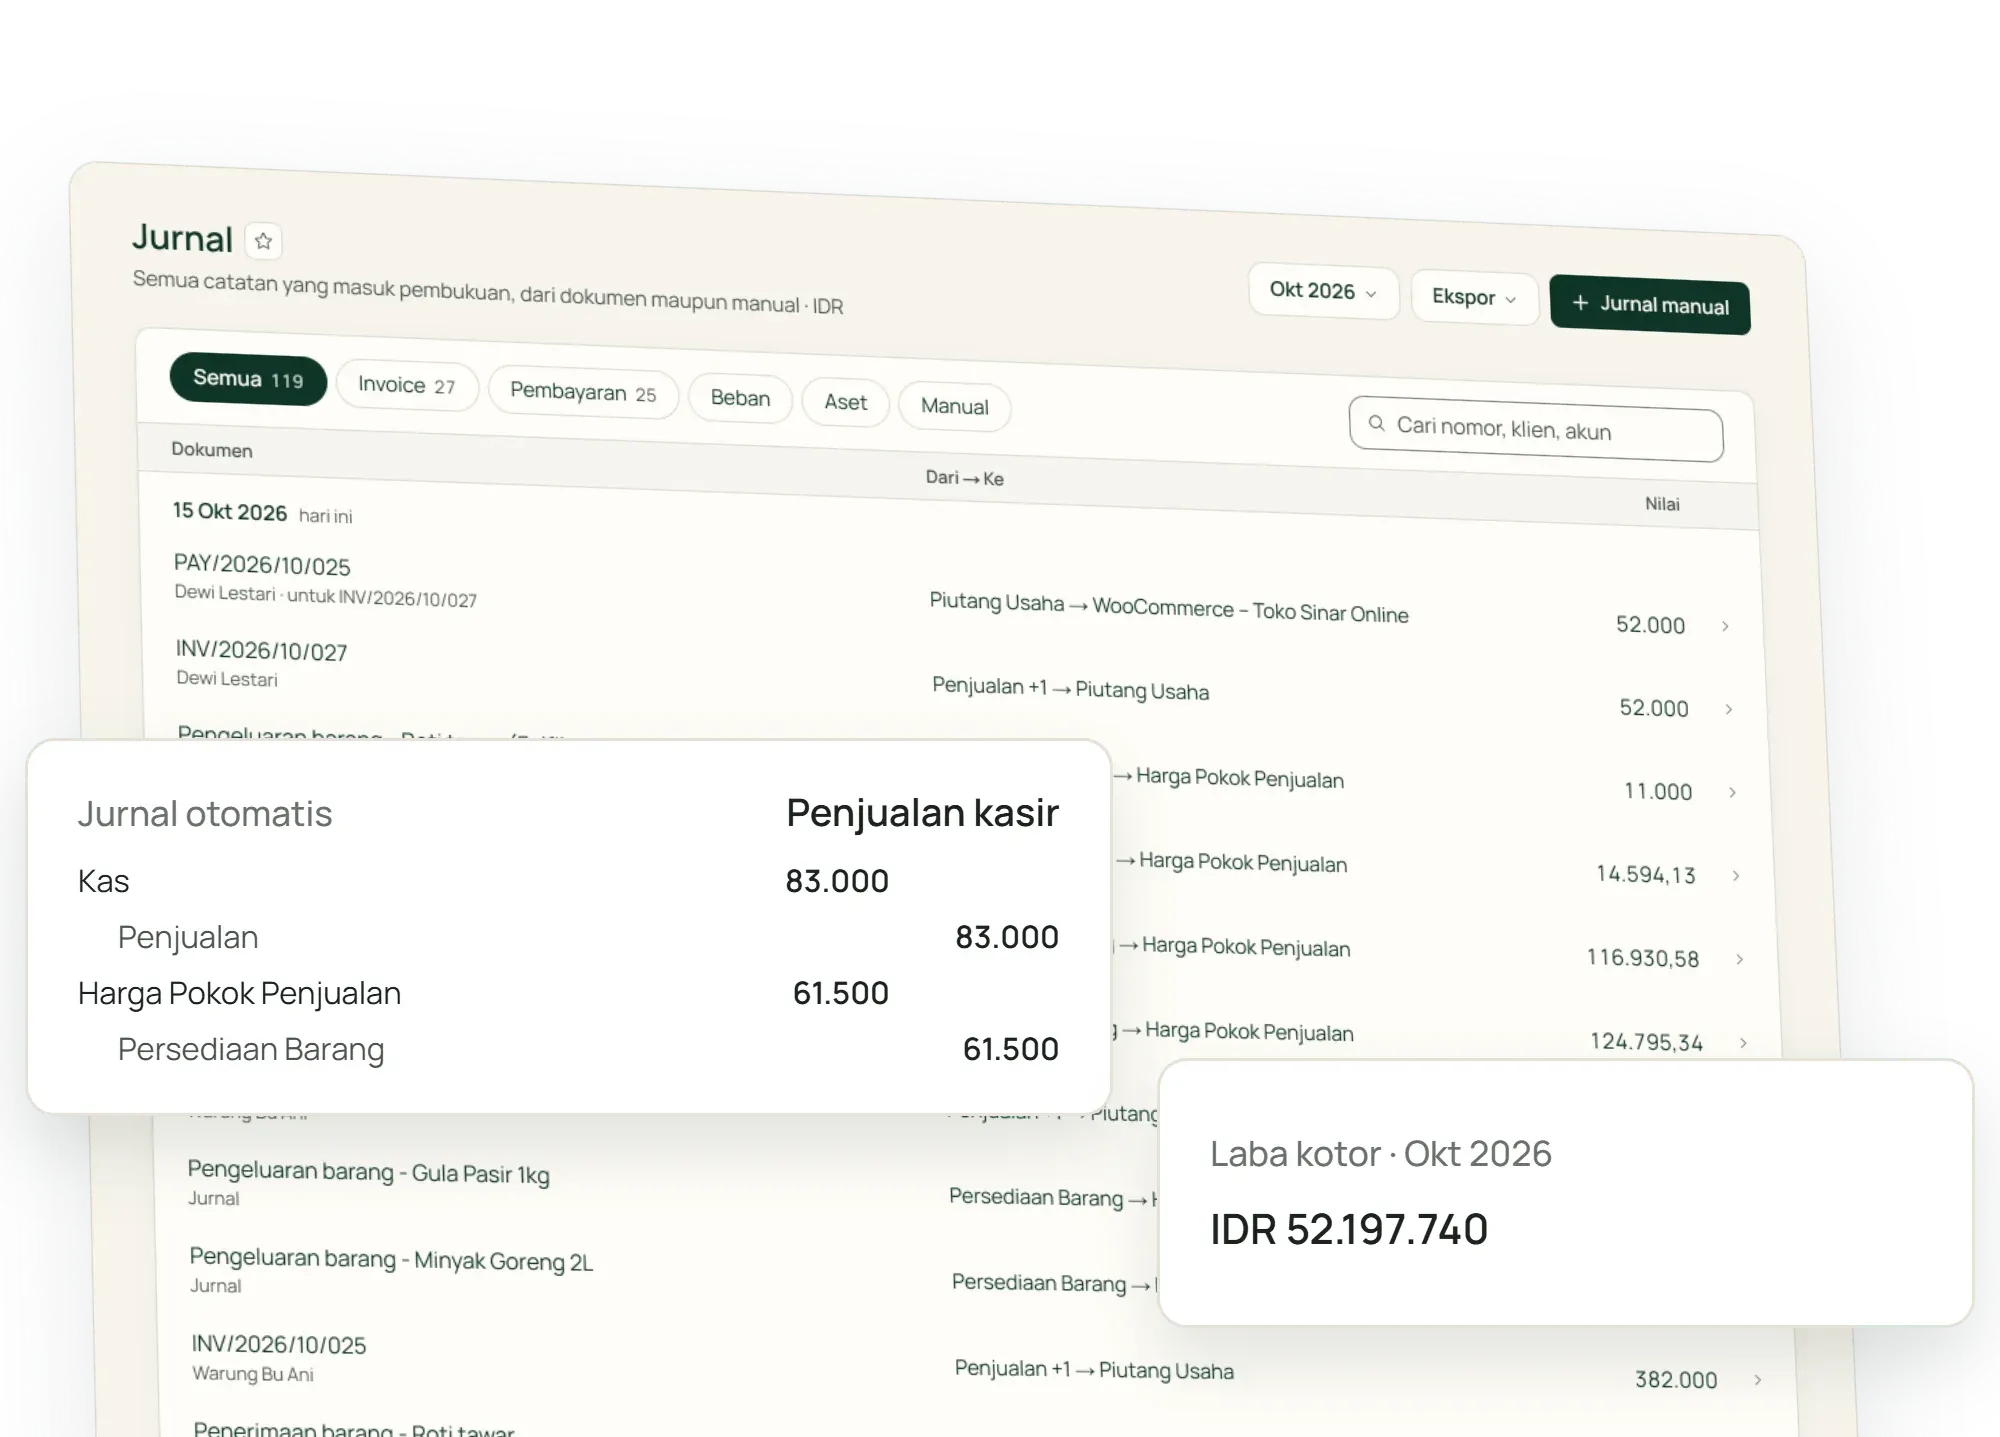Open the INV/2026/10/027 row chevron
Viewport: 2000px width, 1437px height.
[1728, 709]
